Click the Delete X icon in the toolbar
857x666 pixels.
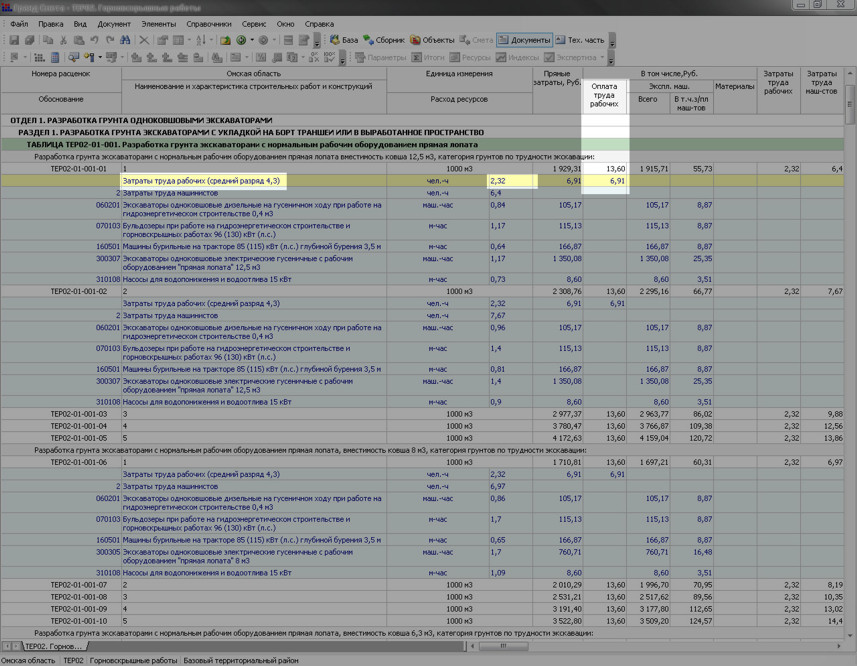coord(144,40)
